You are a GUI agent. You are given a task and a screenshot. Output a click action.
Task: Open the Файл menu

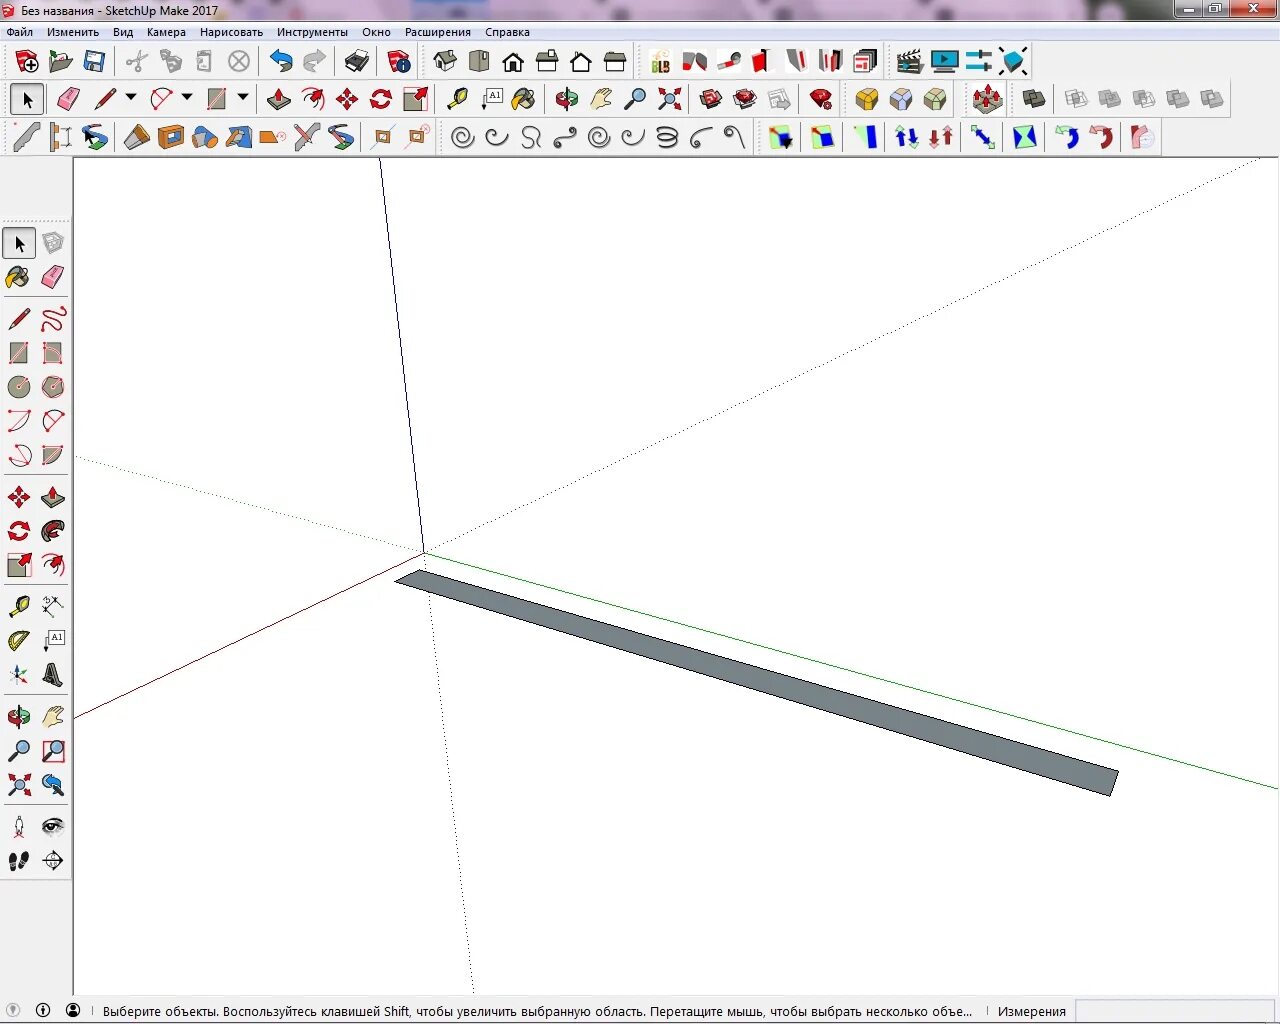pyautogui.click(x=20, y=32)
